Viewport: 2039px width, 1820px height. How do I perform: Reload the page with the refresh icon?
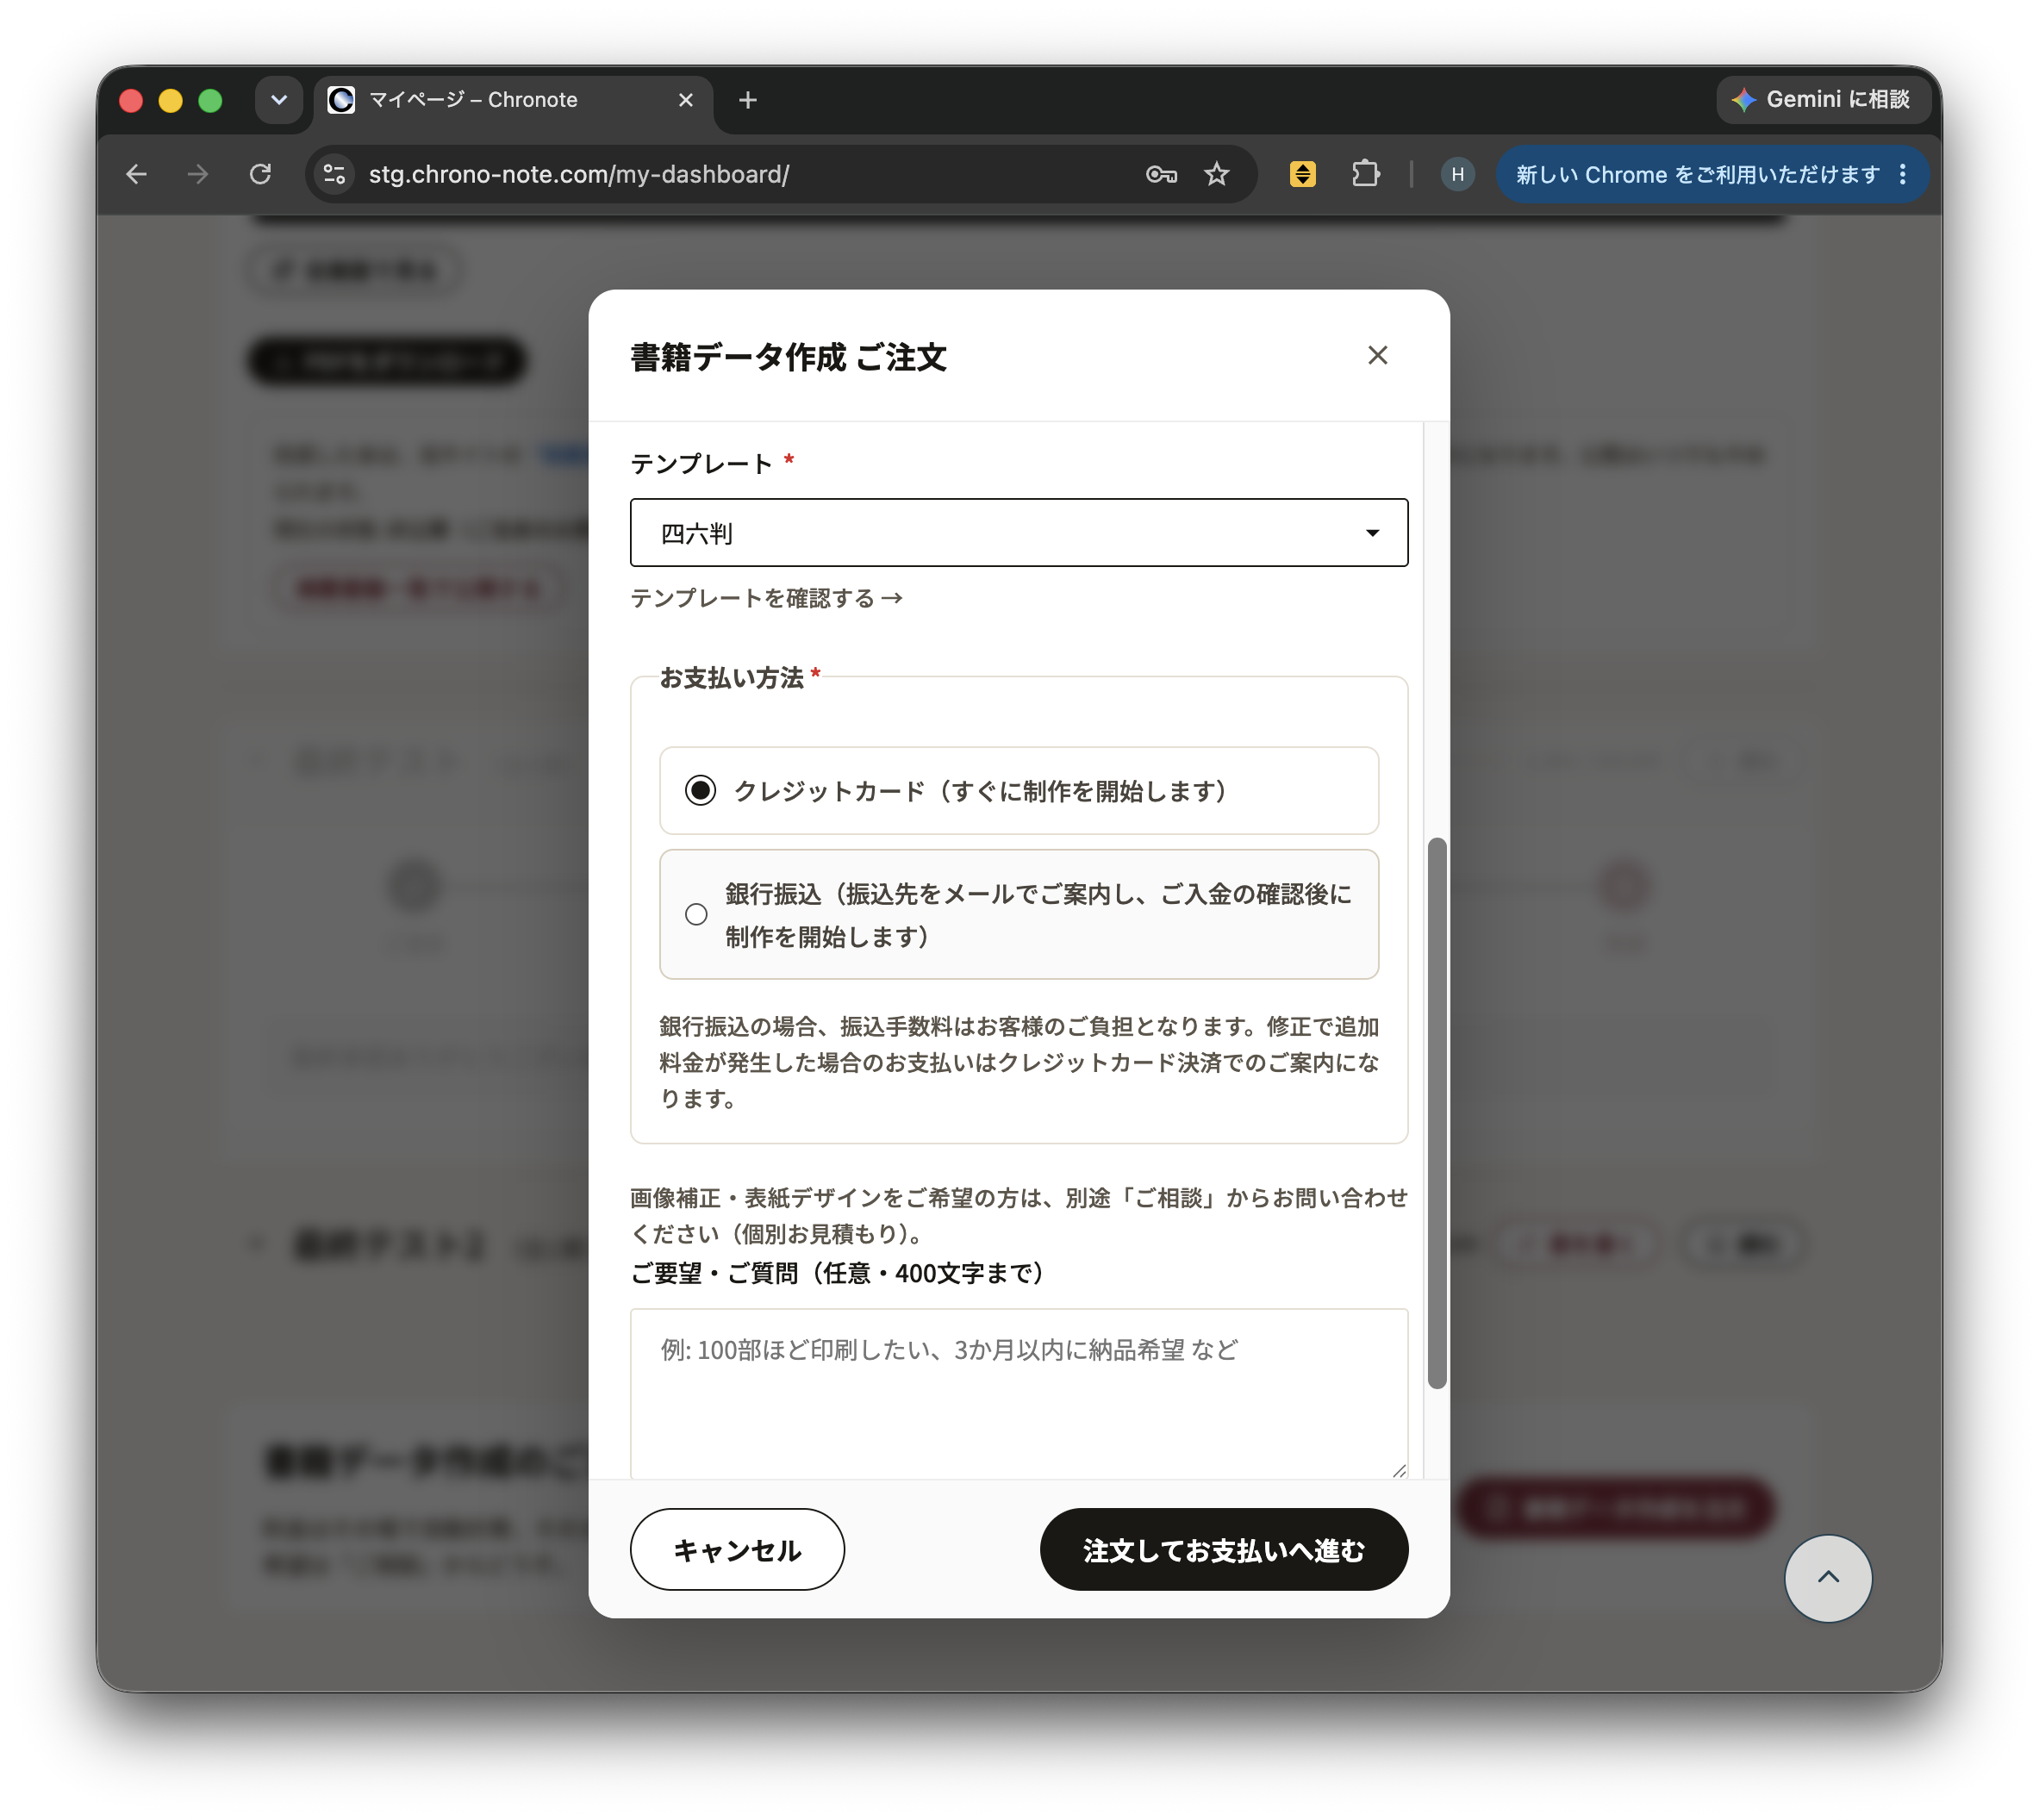click(260, 175)
